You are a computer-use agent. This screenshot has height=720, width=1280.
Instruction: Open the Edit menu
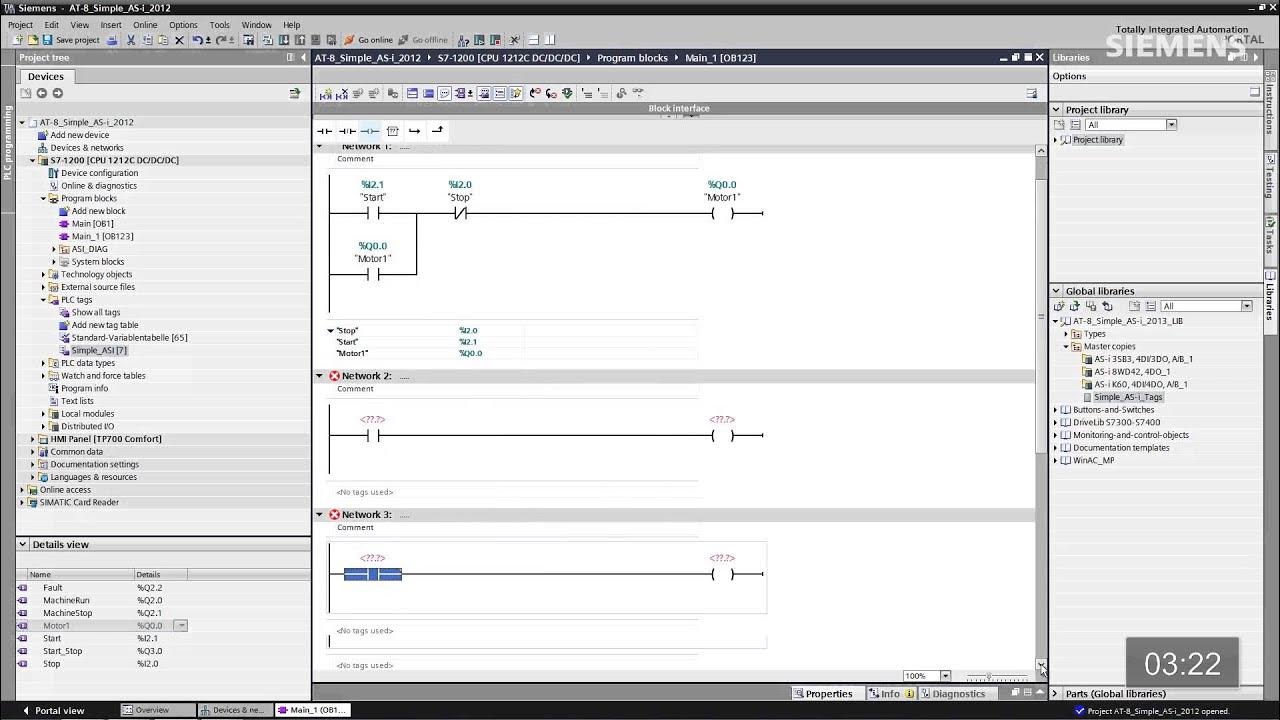point(51,25)
